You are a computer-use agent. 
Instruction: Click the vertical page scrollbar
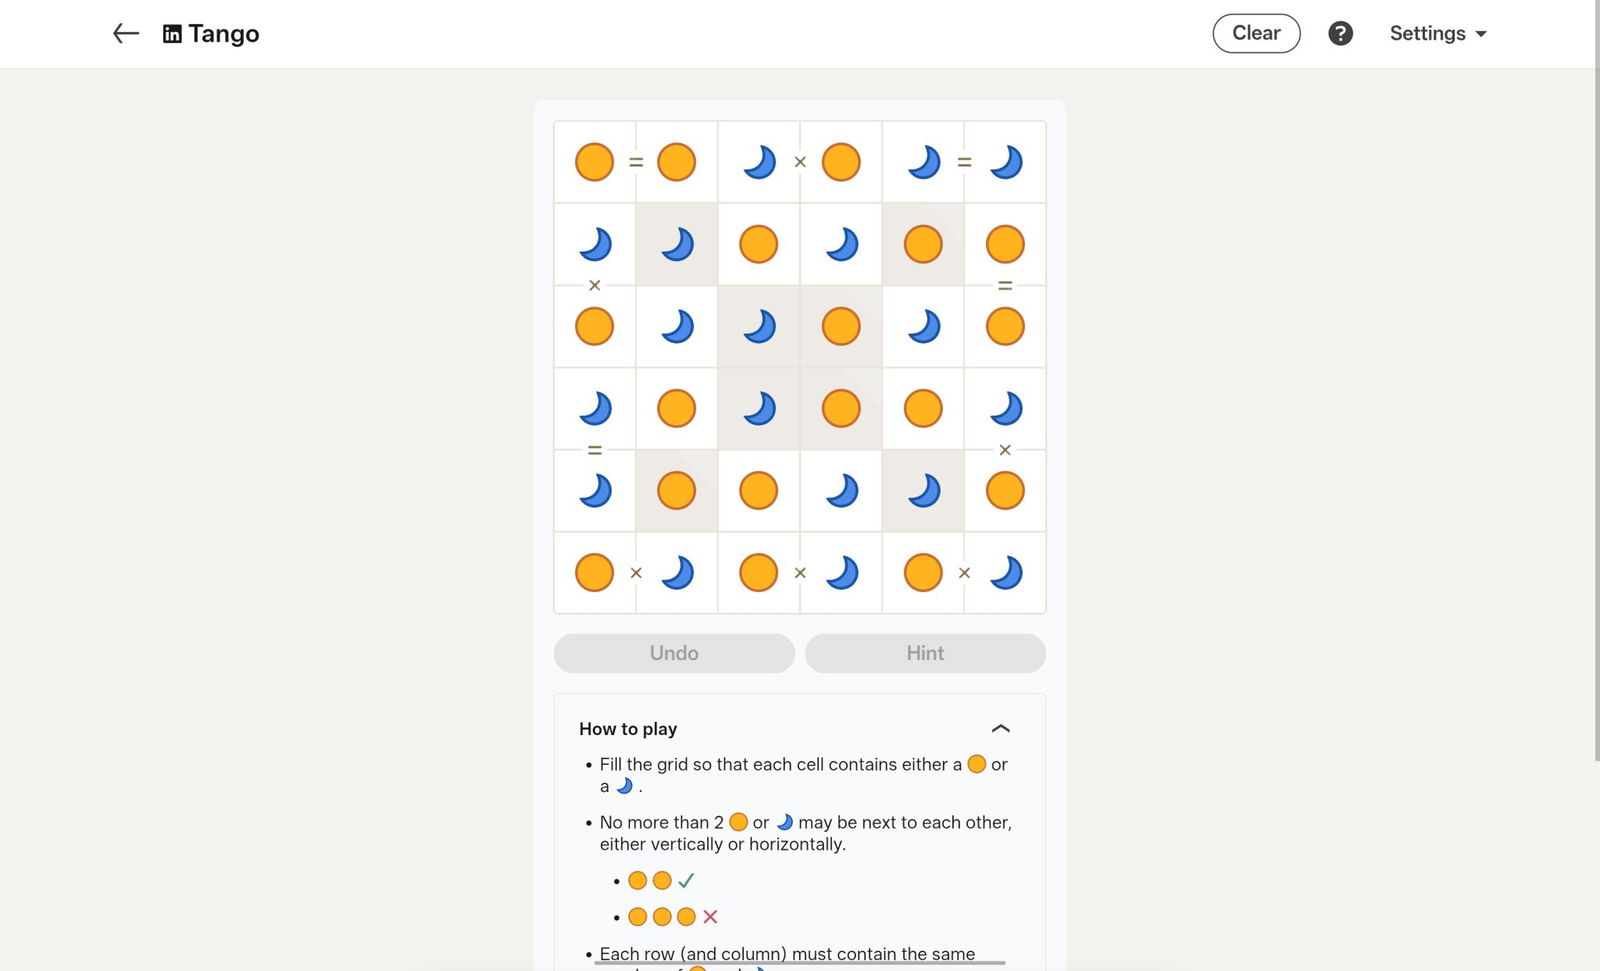(1596, 400)
